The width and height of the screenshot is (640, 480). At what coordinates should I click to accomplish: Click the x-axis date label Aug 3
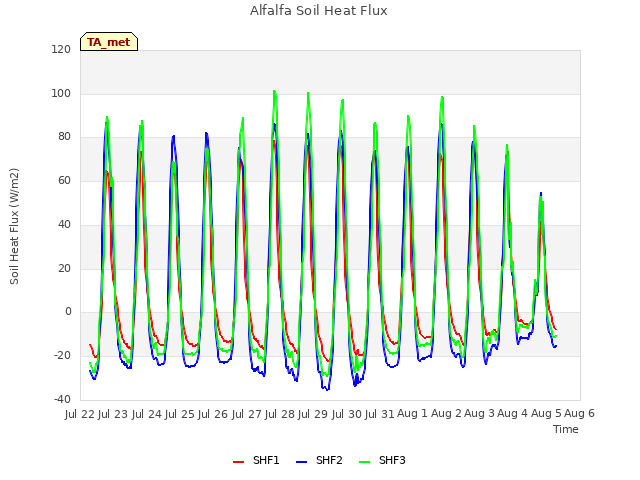[x=479, y=414]
